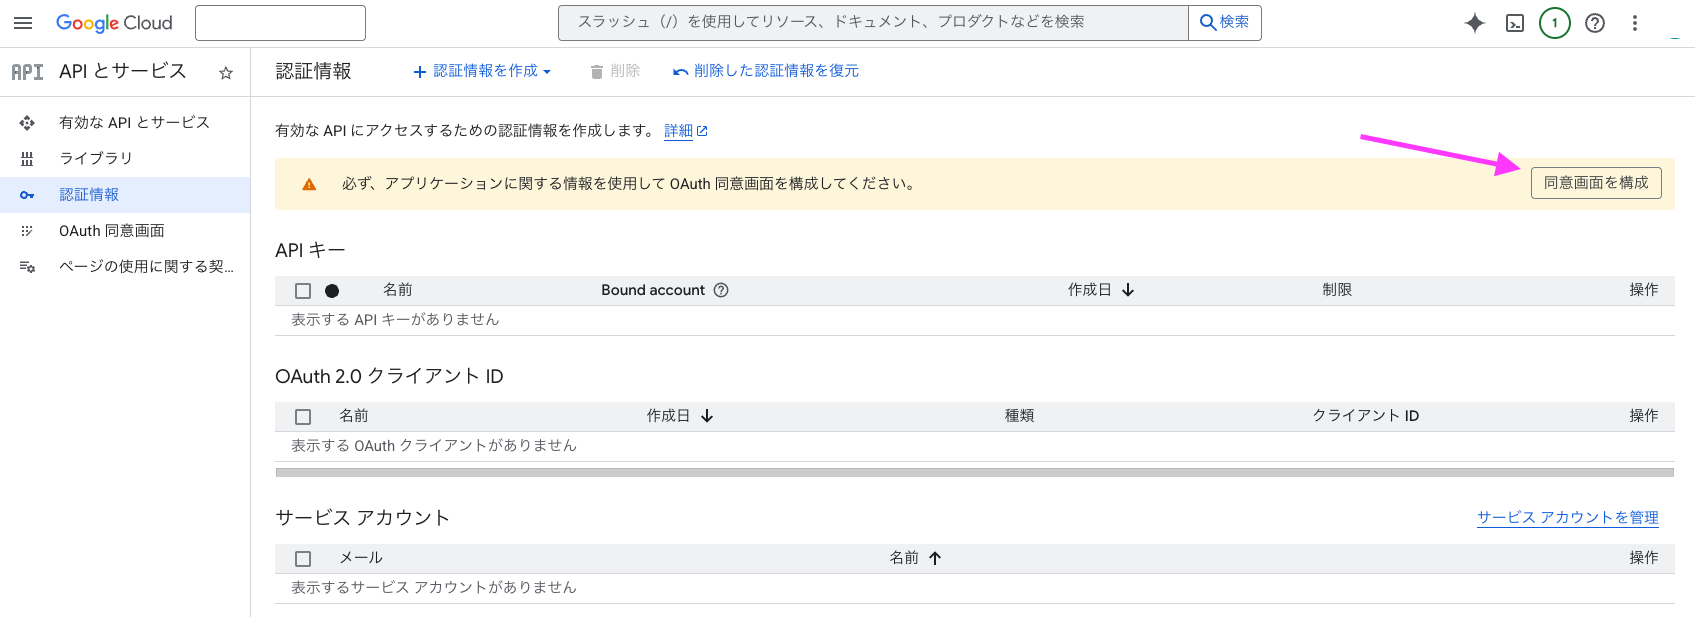
Task: Click the search magnifier 検索 button
Action: pos(1225,22)
